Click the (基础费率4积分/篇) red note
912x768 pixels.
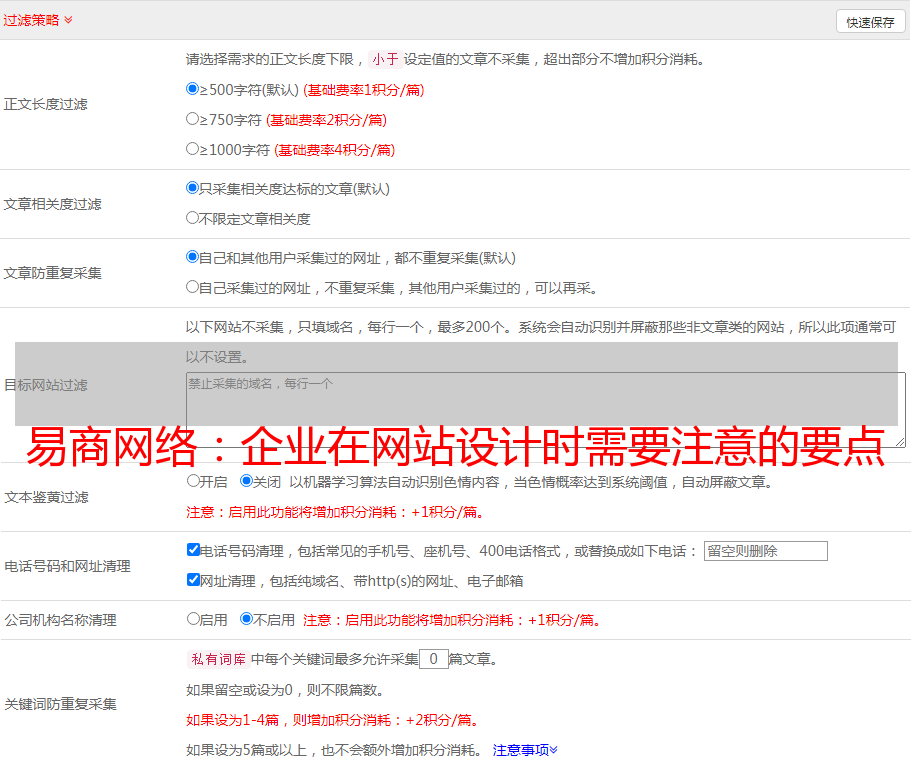tap(334, 150)
